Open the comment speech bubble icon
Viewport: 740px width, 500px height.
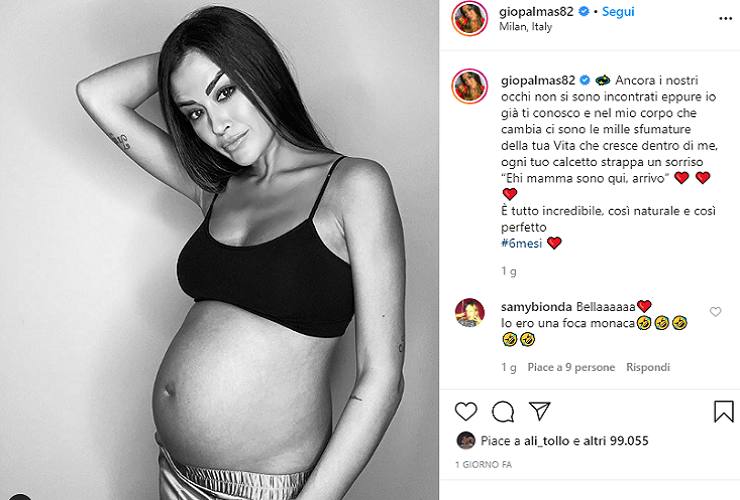(x=503, y=411)
